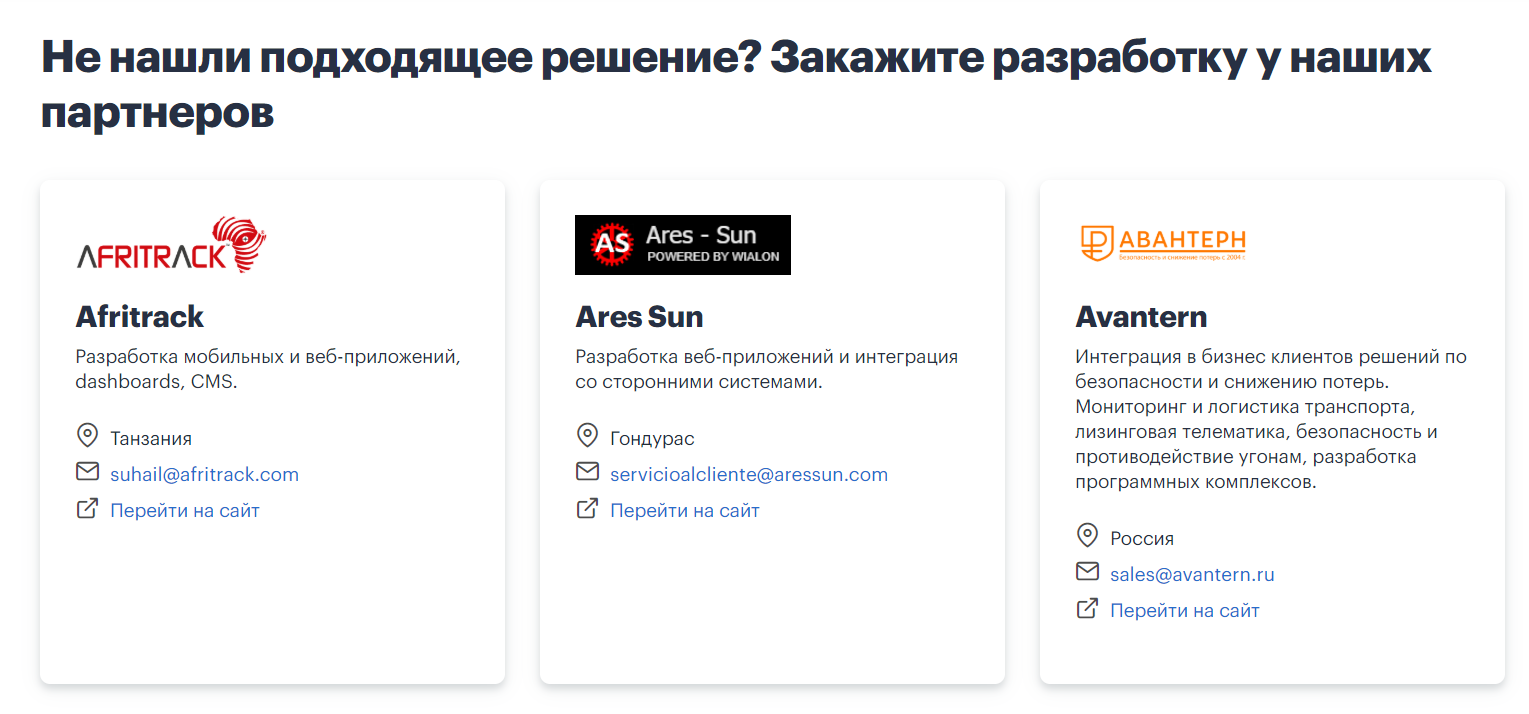Click the location pin icon next to Россия

pos(1087,536)
